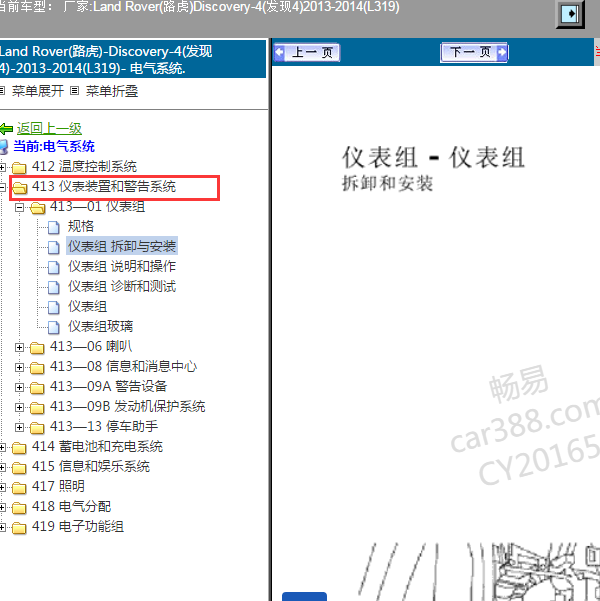Select 413—08 信息和消息中心 tree item
The height and width of the screenshot is (601, 600).
point(123,366)
